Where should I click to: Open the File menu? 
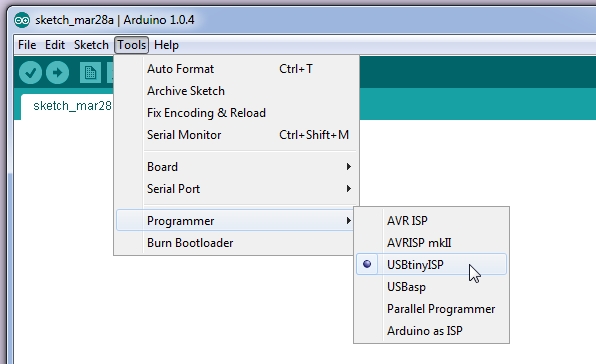27,45
